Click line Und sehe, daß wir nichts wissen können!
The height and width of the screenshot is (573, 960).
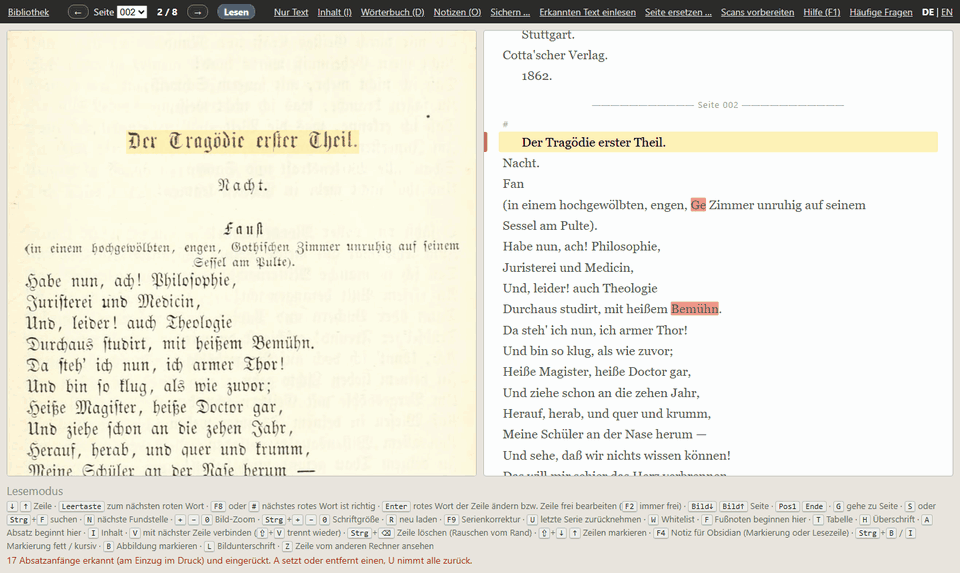(617, 455)
